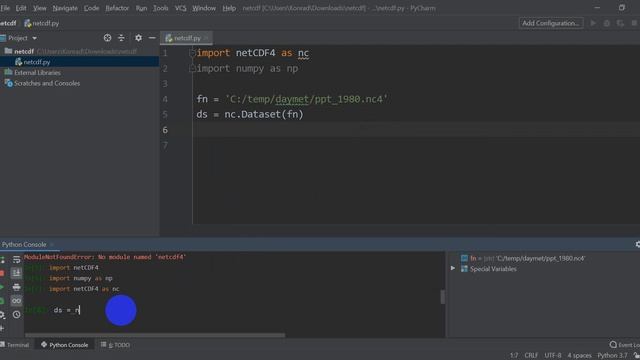
Task: Click the Rerun console icon at top of toolbar
Action: (2, 260)
